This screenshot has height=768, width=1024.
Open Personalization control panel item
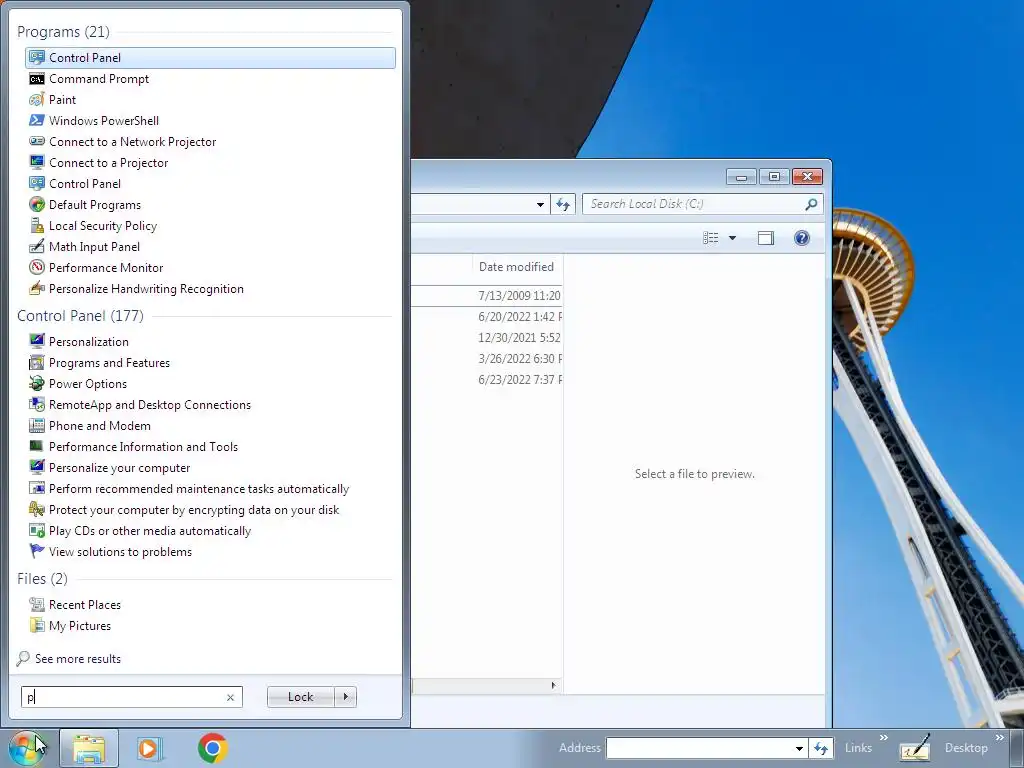point(88,342)
